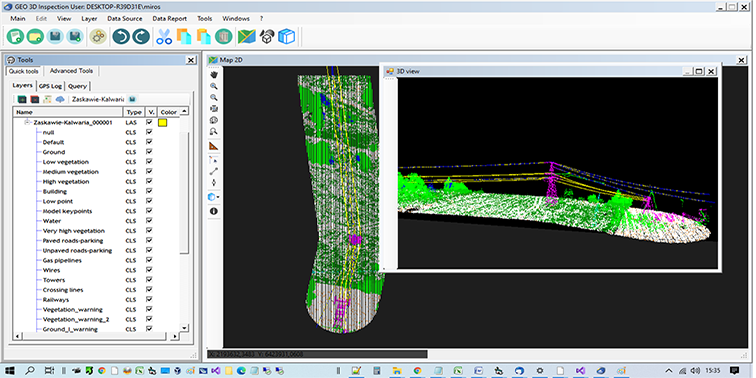The image size is (756, 378).
Task: Click the save floppy disk icon
Action: point(55,36)
